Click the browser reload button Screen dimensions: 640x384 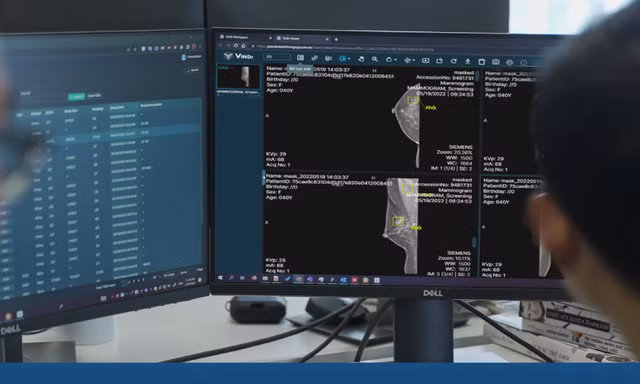pyautogui.click(x=236, y=45)
